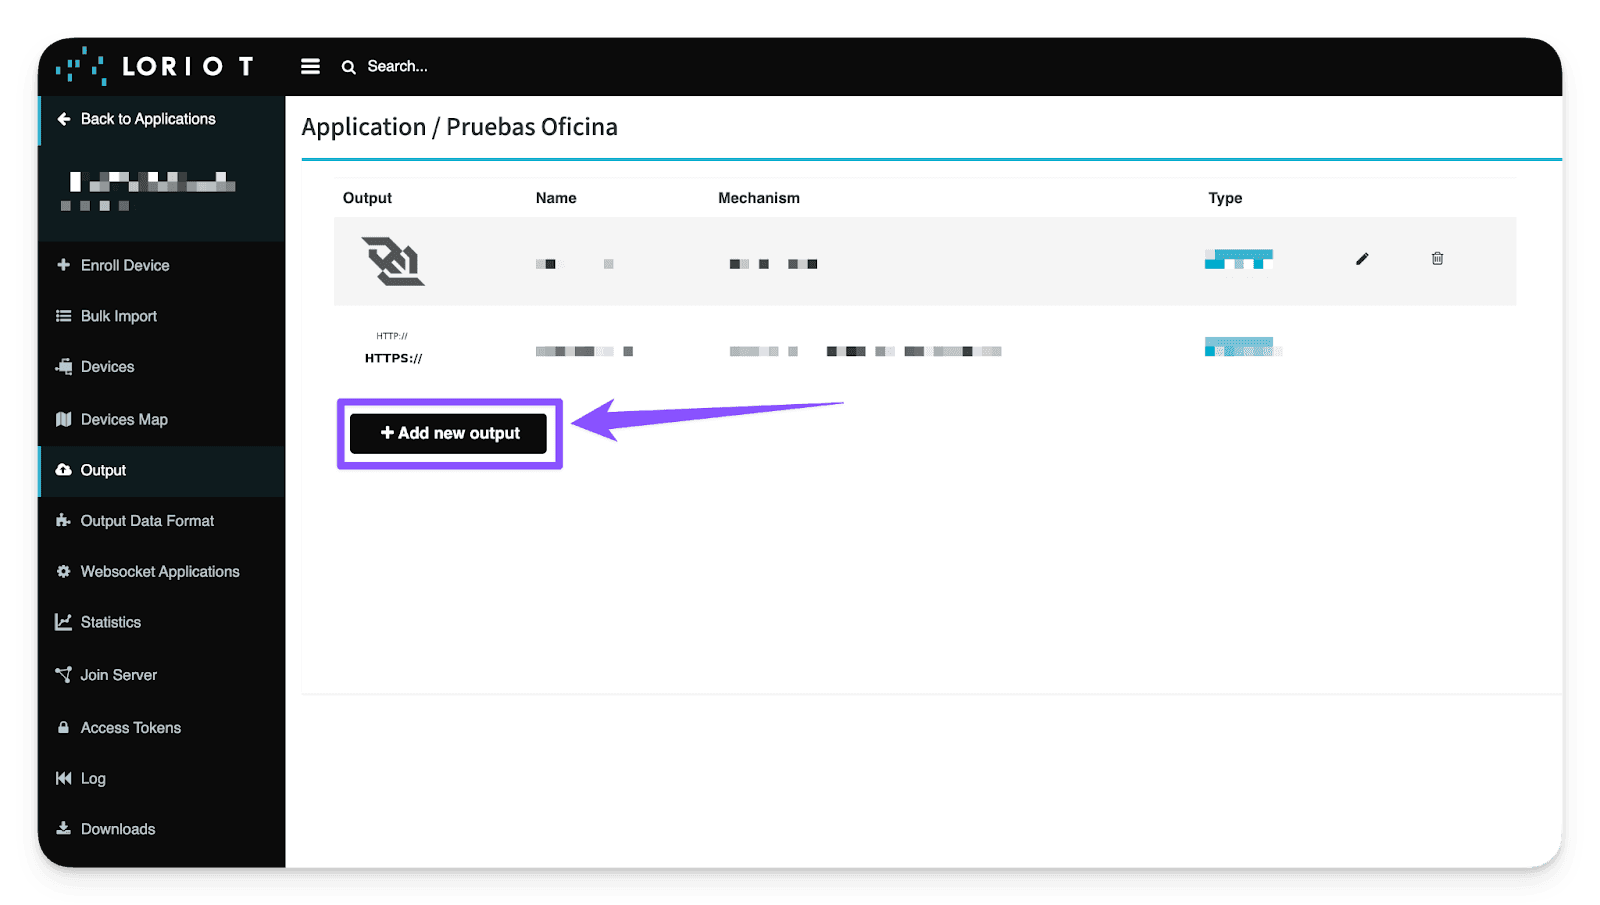This screenshot has height=905, width=1600.
Task: Click the Downloads icon
Action: point(64,828)
